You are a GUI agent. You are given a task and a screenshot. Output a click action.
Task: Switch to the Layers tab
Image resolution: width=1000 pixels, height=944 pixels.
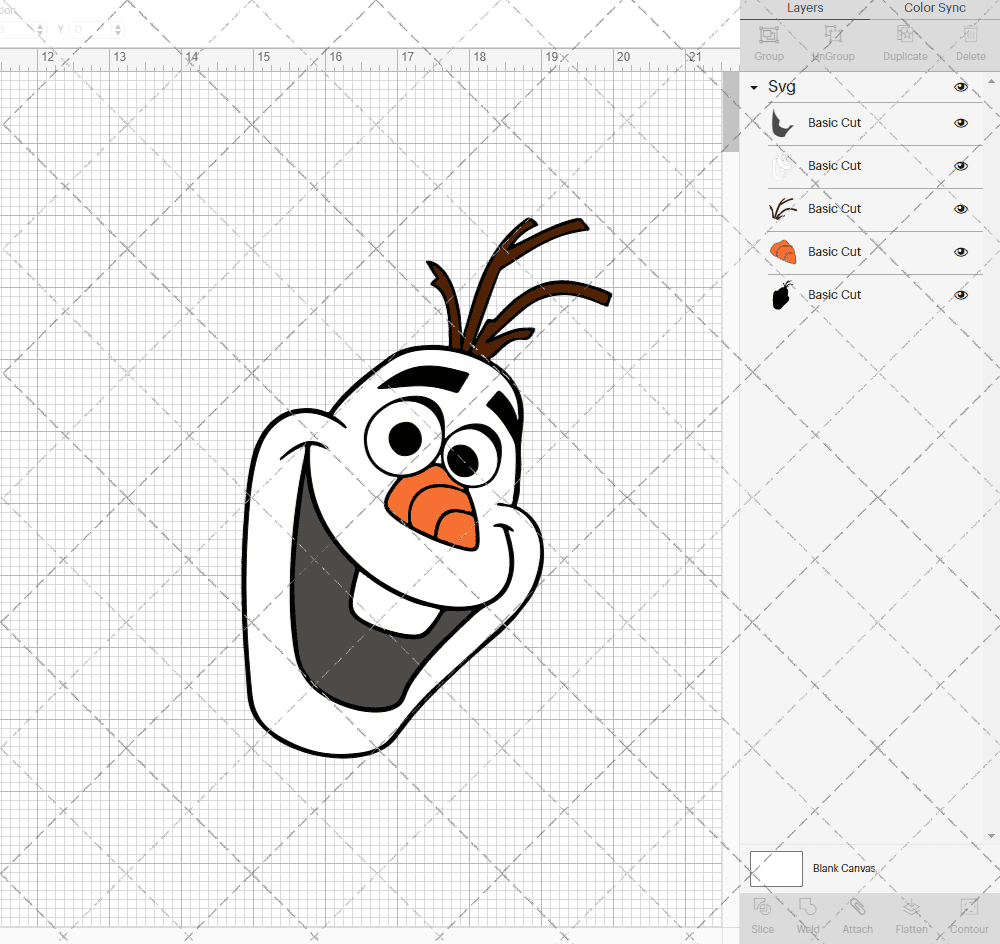[804, 8]
